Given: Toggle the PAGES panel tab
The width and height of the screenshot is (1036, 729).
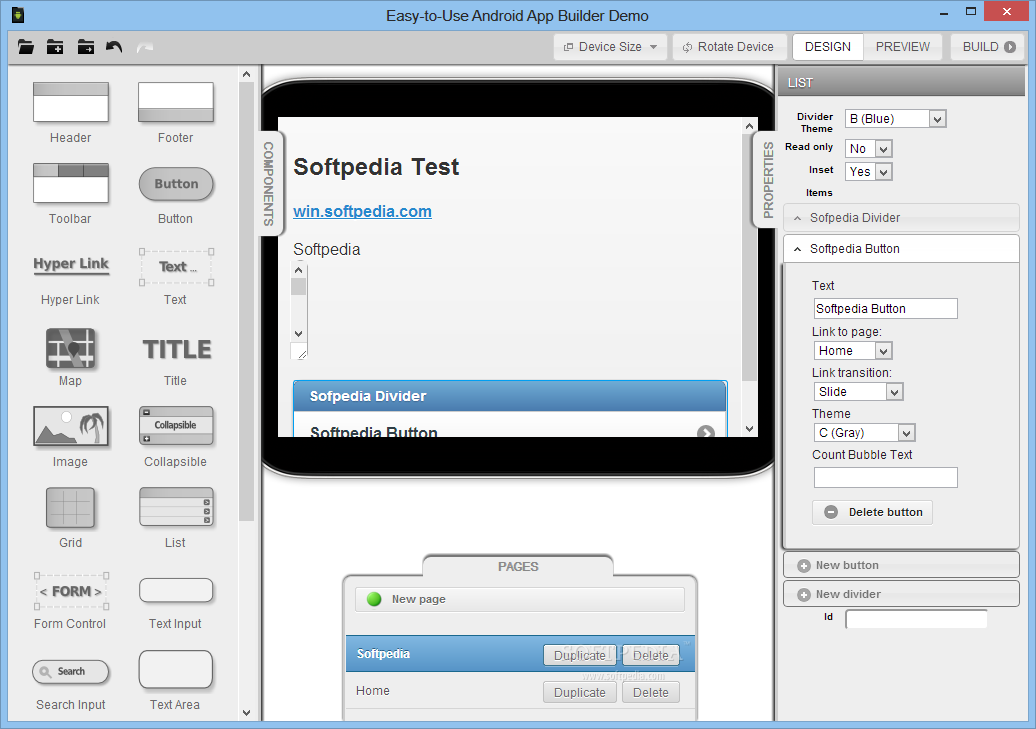Looking at the screenshot, I should 518,566.
